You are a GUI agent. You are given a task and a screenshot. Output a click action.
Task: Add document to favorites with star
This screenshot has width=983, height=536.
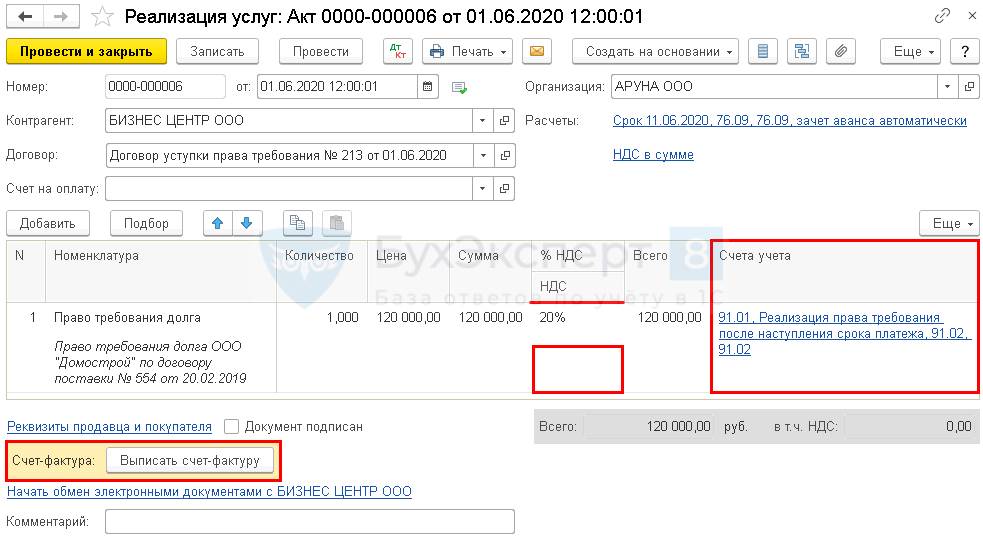coord(102,16)
